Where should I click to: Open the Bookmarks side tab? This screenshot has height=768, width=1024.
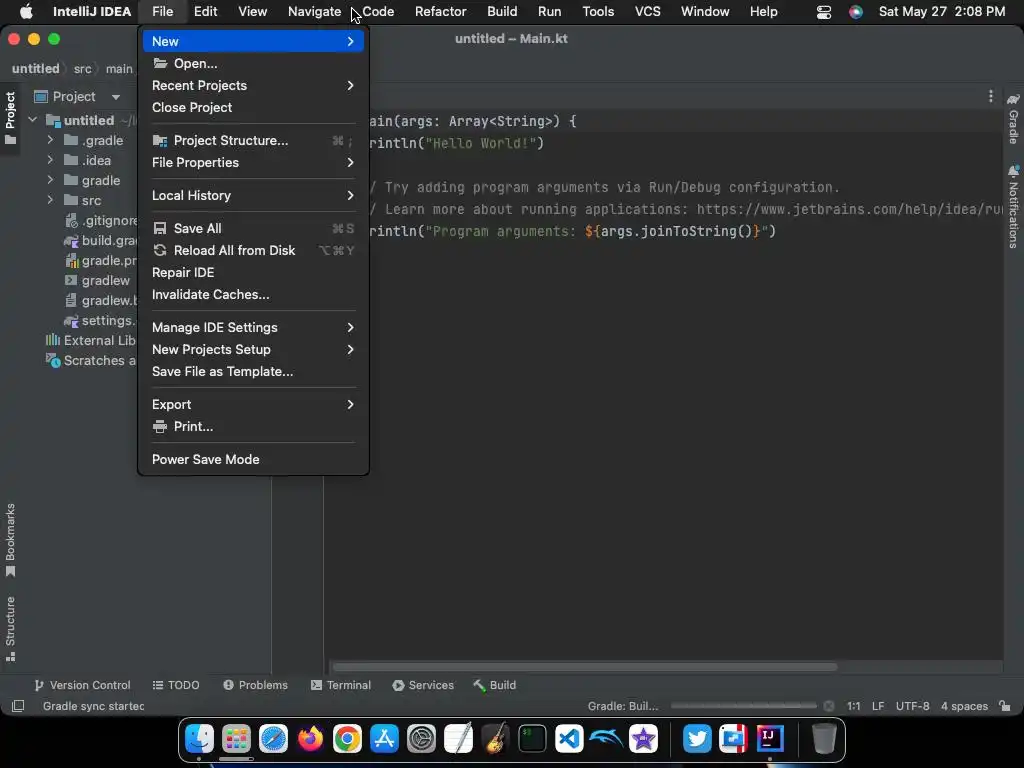pyautogui.click(x=10, y=541)
